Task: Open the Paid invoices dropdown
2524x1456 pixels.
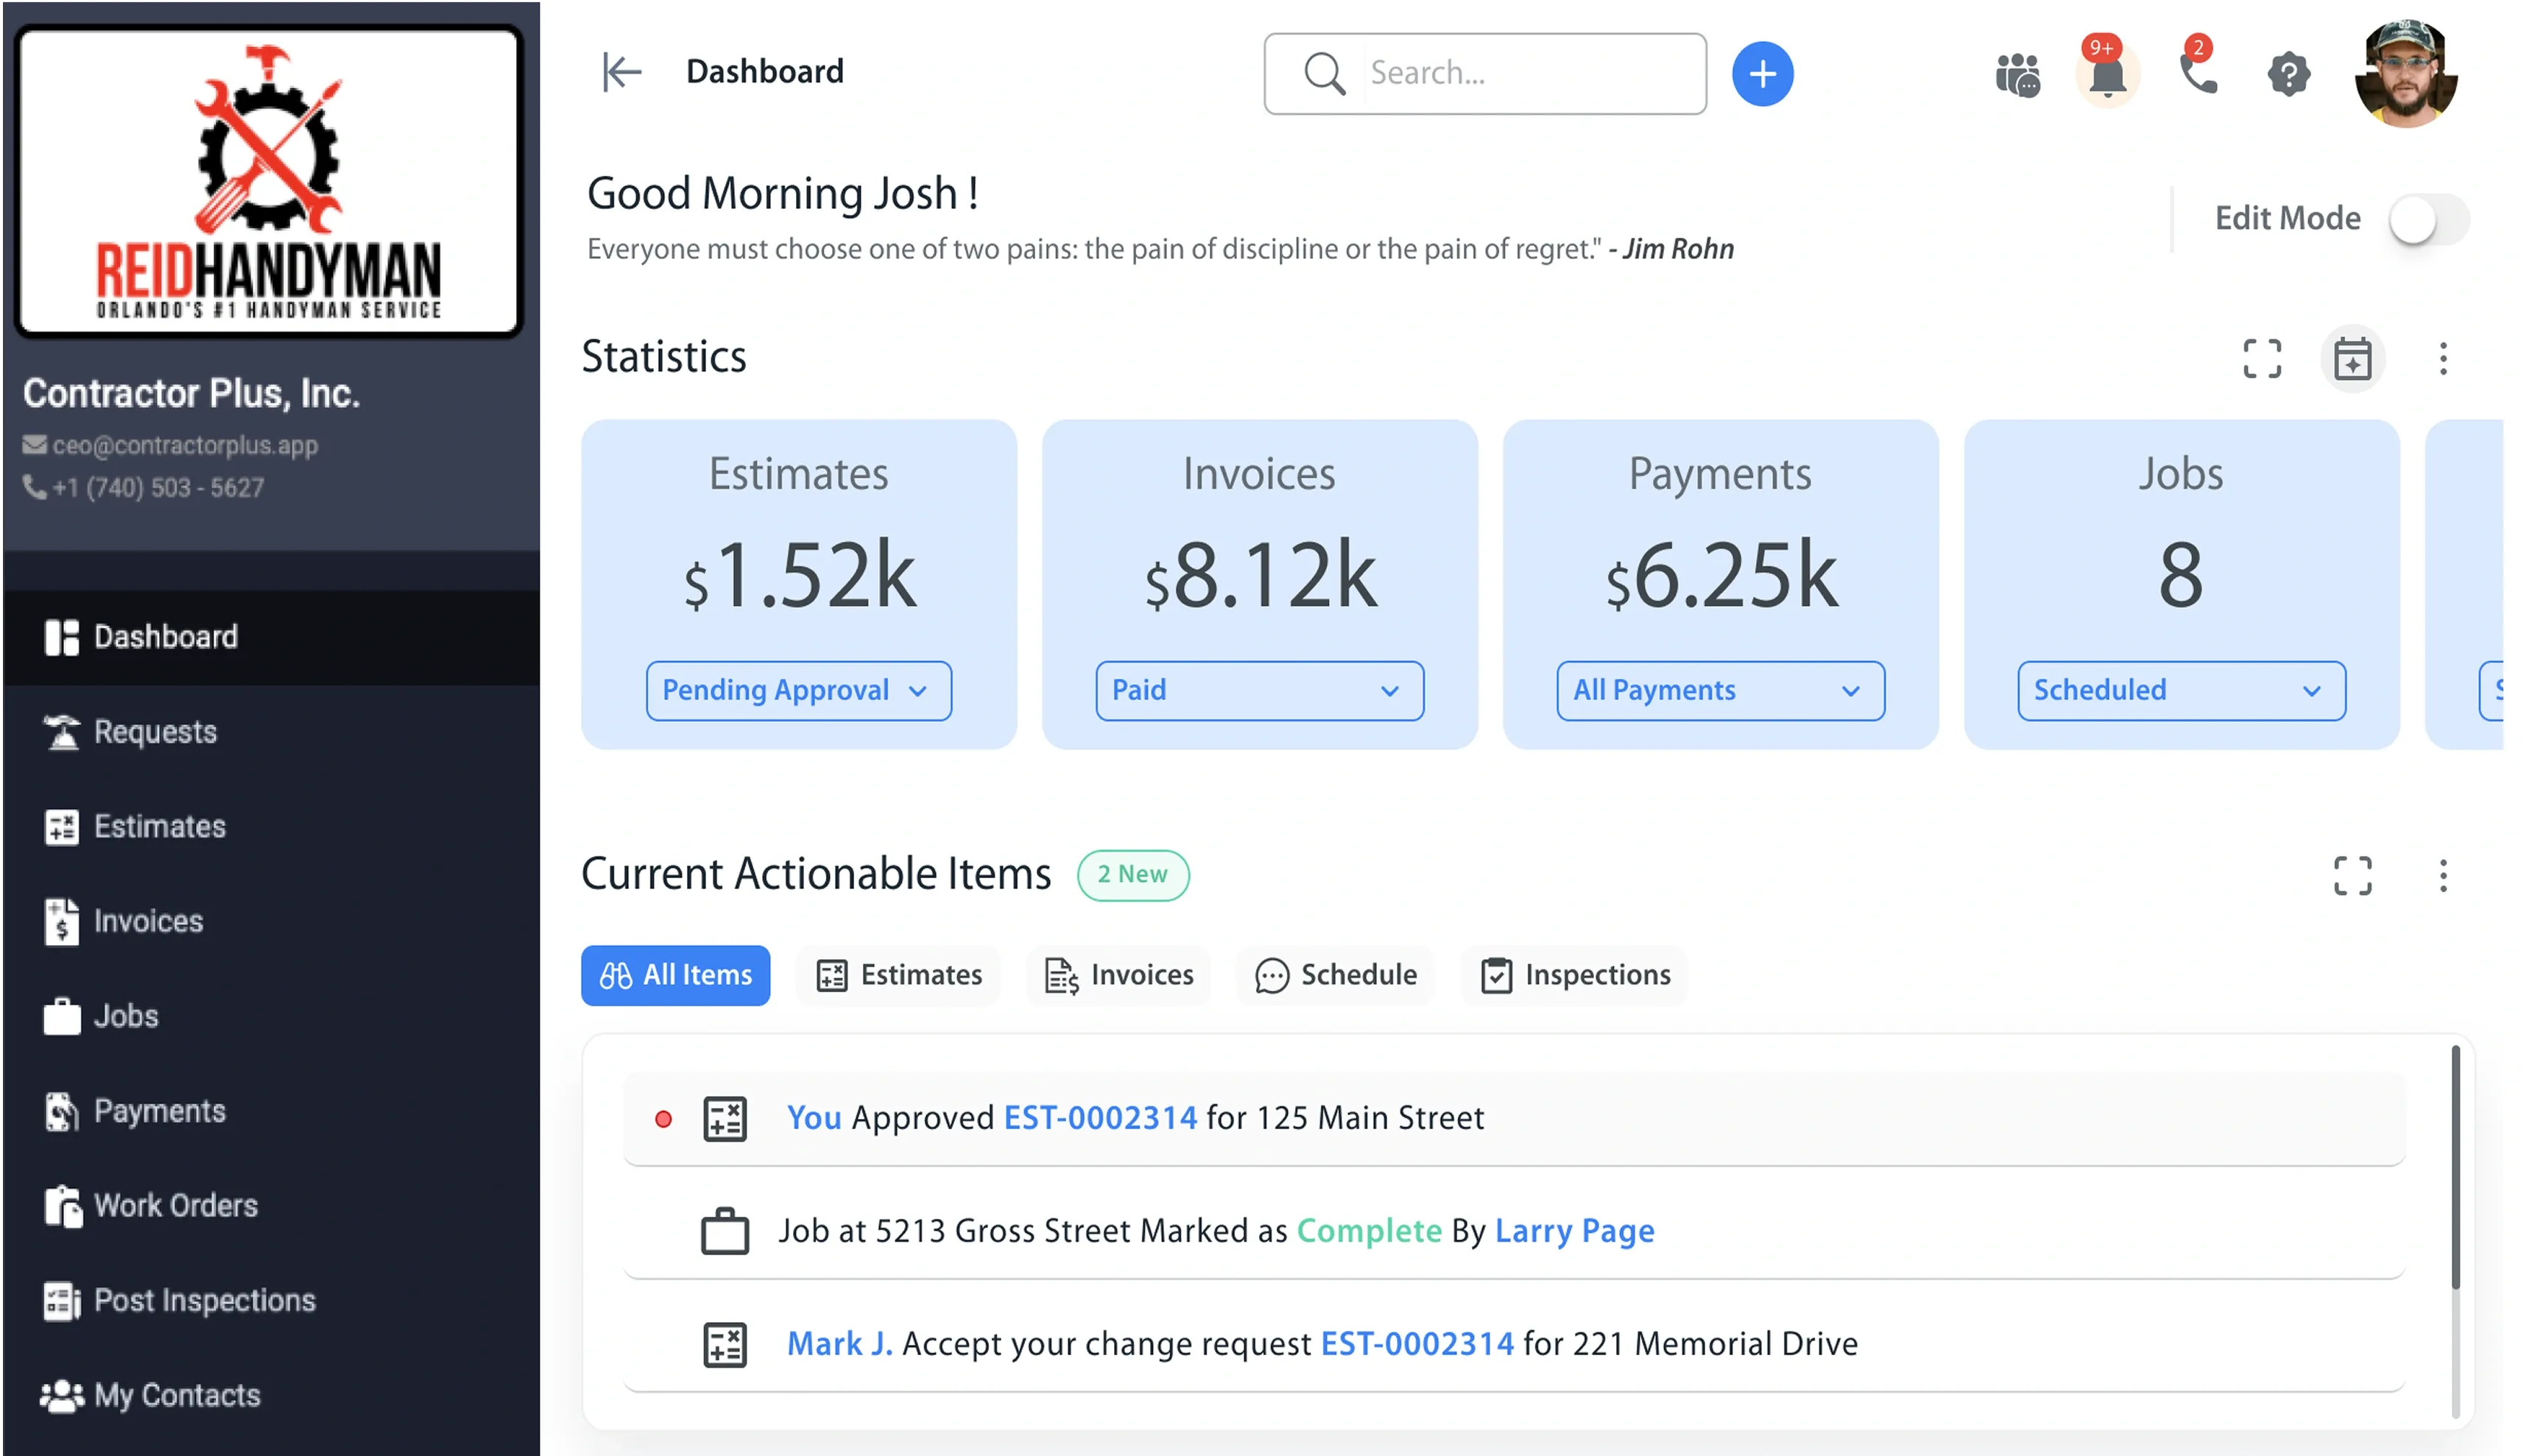Action: pyautogui.click(x=1259, y=691)
